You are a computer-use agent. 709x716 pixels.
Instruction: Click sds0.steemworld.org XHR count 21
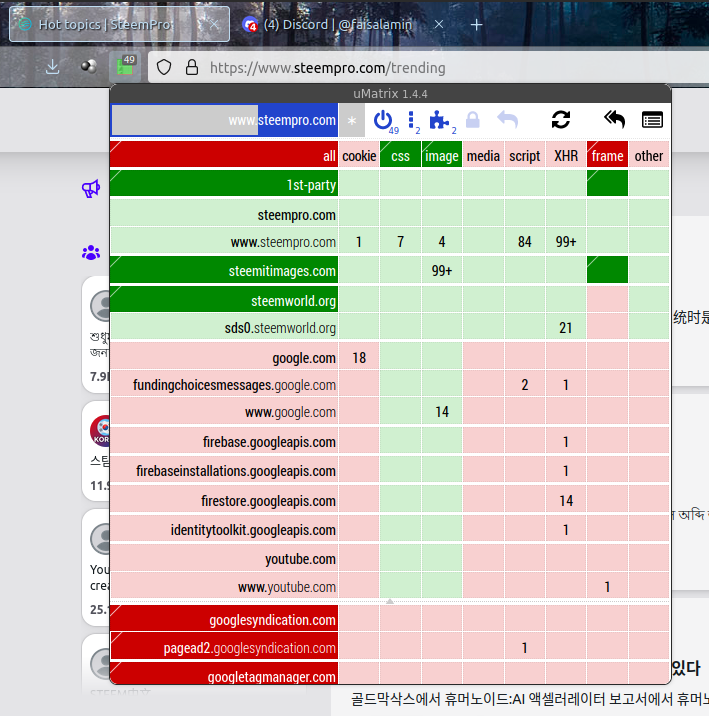point(566,326)
